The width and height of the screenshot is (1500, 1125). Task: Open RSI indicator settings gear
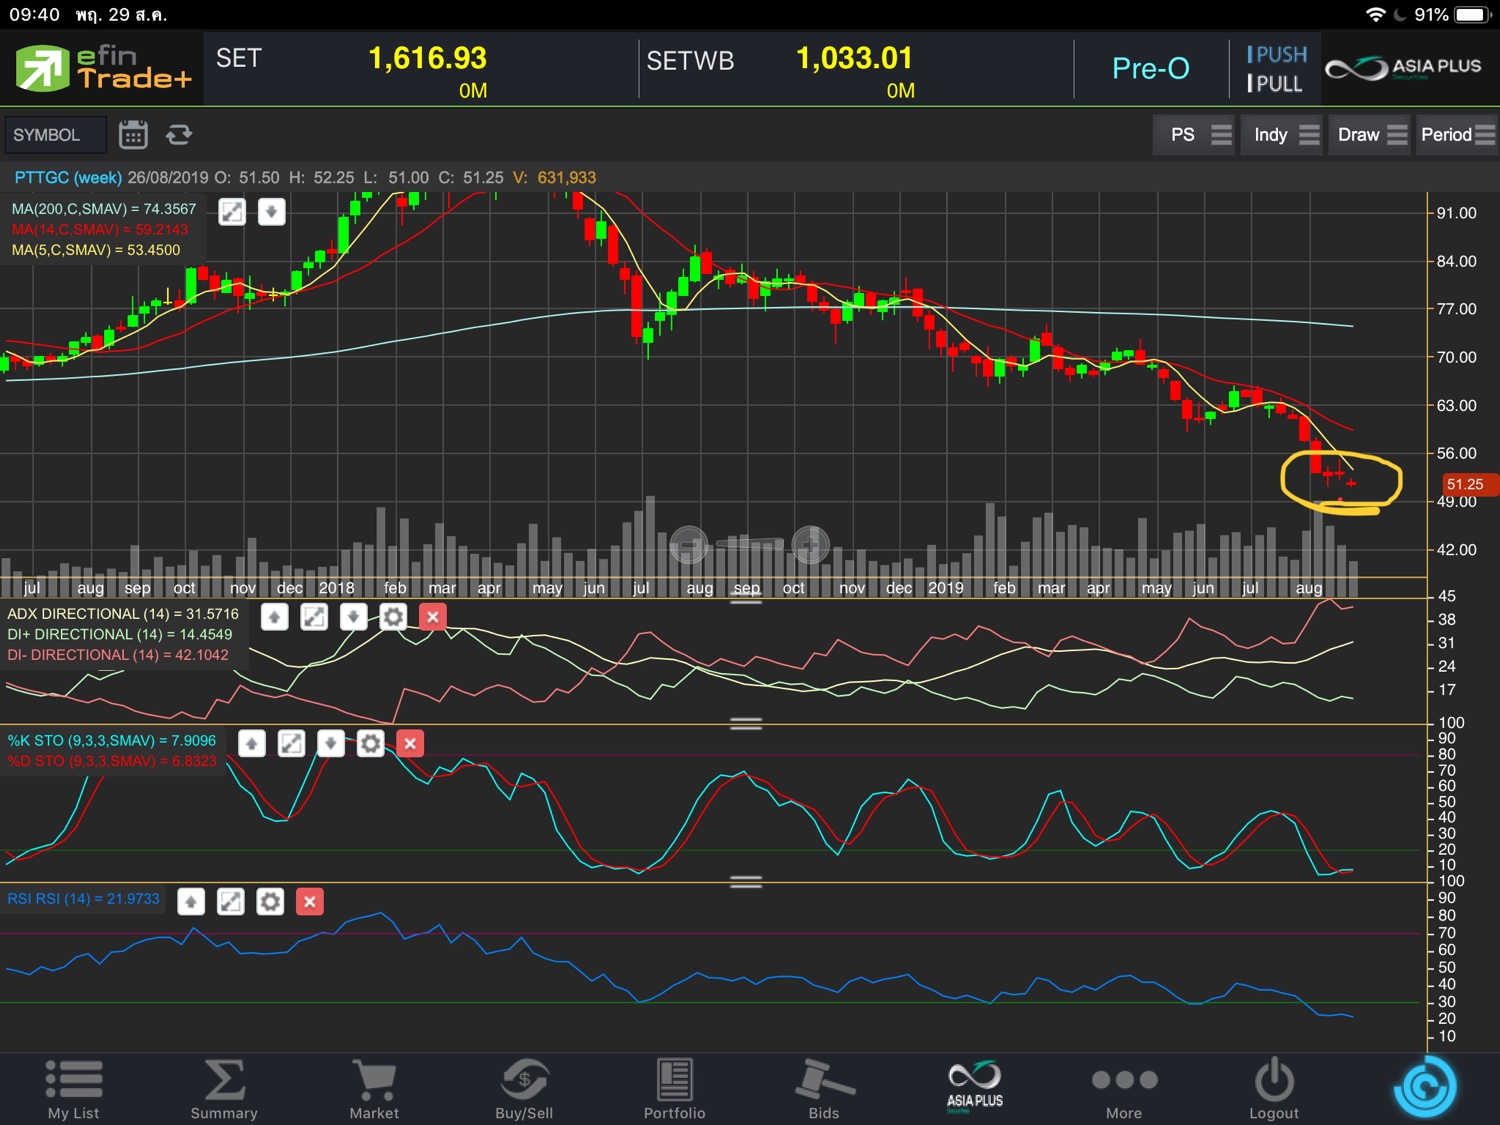tap(270, 902)
